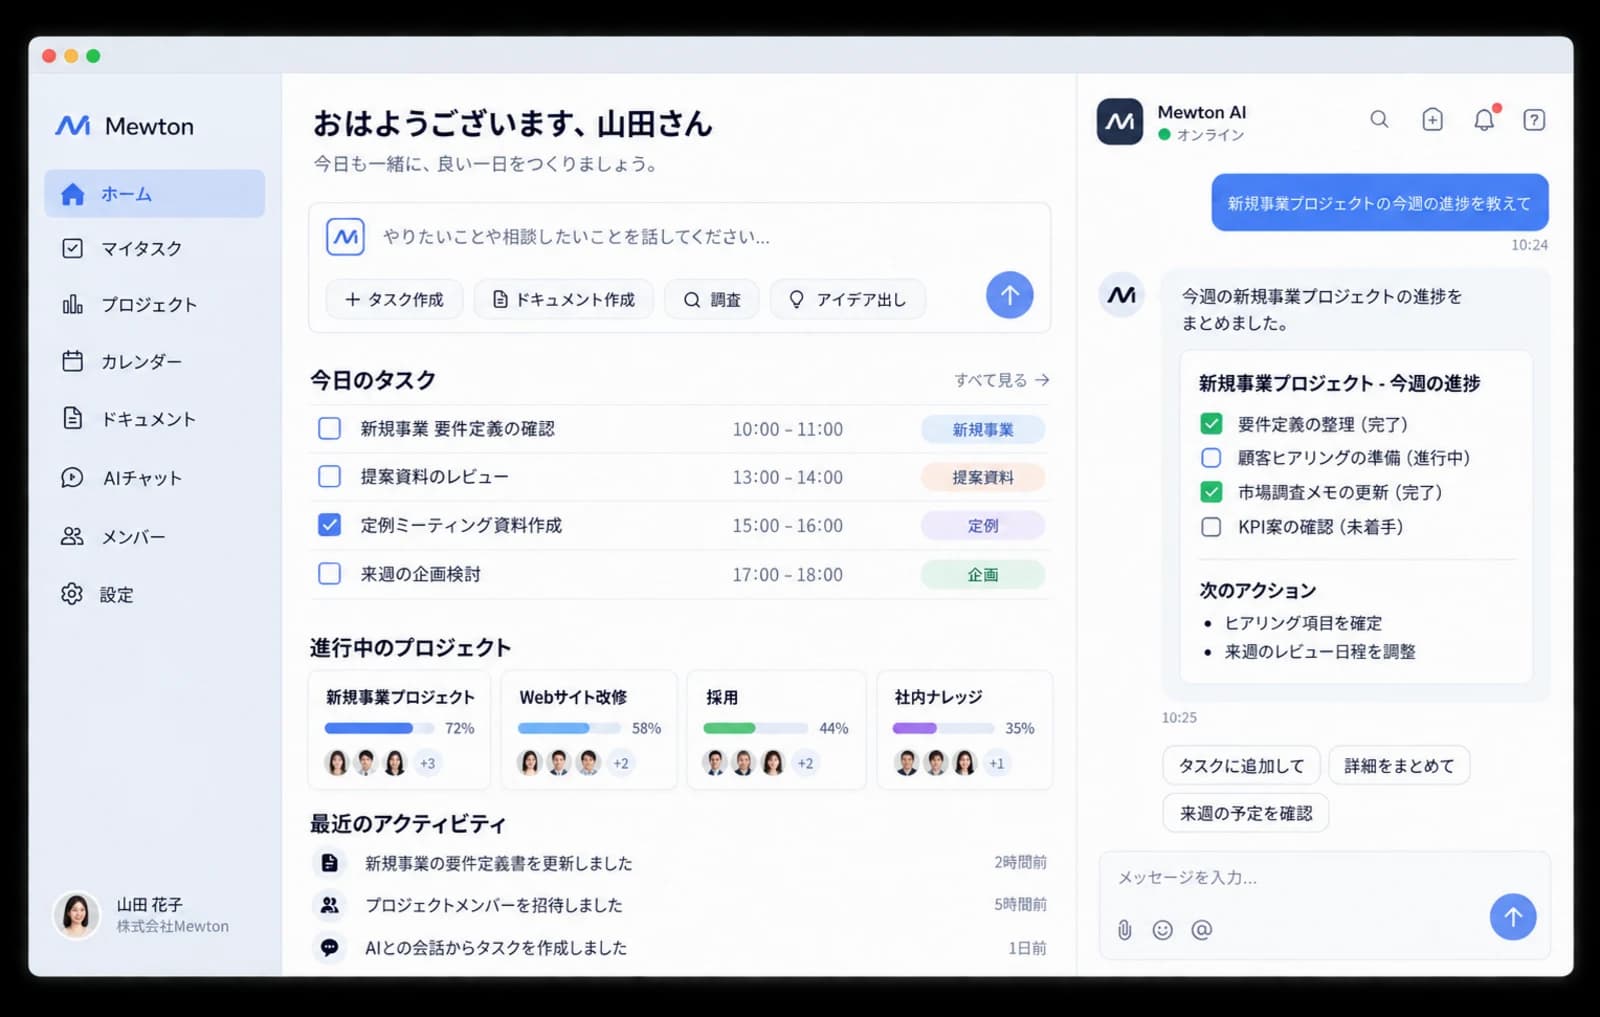Viewport: 1600px width, 1017px height.
Task: Open the すべて見る link for today's tasks
Action: tap(1001, 380)
